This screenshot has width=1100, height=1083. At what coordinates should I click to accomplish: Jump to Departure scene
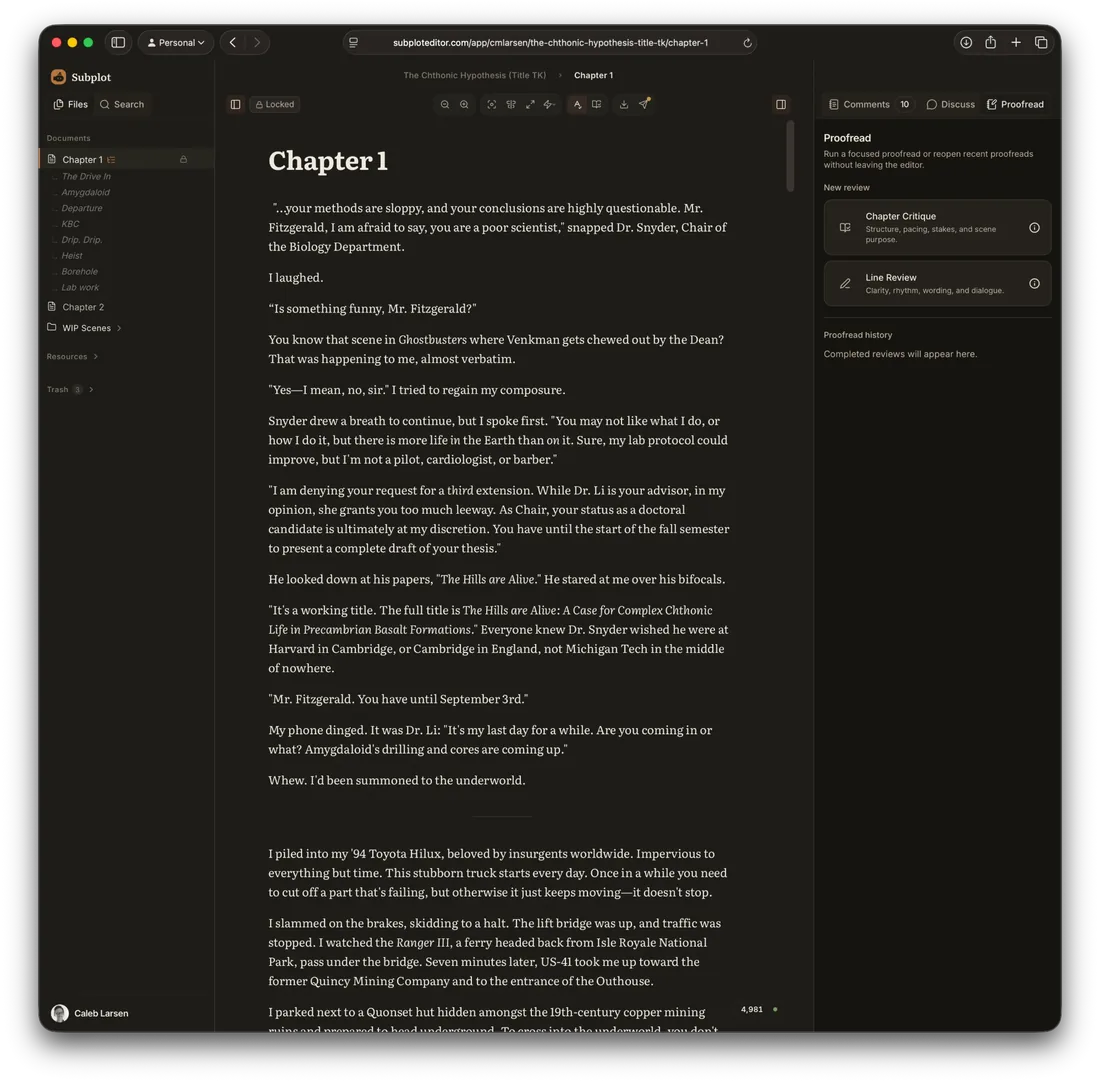(x=81, y=208)
